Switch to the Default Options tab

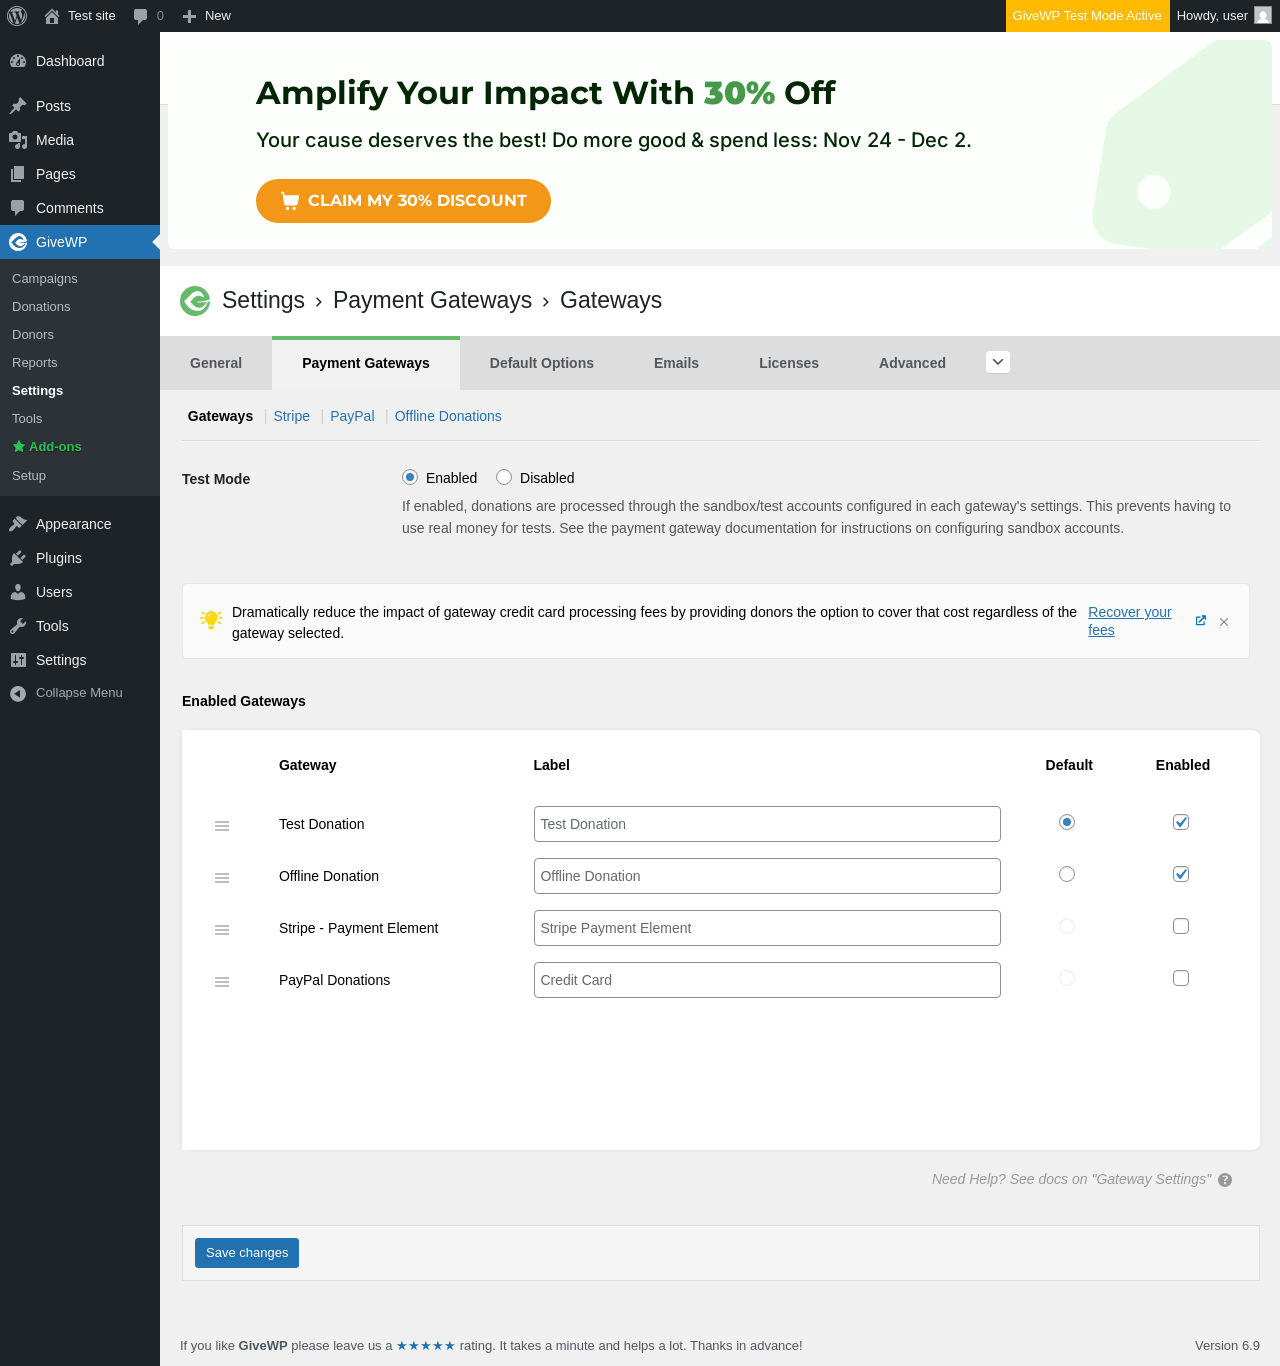tap(542, 363)
